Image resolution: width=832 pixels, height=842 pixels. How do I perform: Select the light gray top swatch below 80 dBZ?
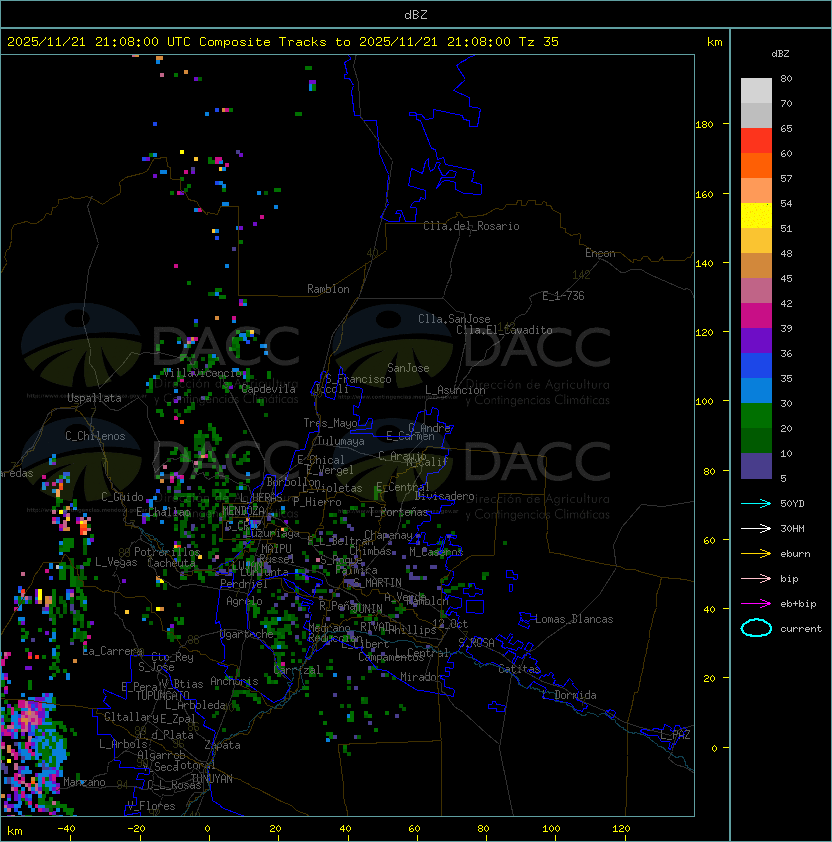756,90
